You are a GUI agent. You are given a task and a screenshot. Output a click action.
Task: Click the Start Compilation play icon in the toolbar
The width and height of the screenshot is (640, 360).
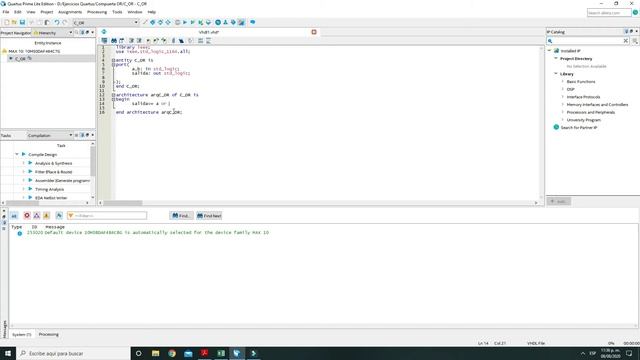[x=184, y=22]
